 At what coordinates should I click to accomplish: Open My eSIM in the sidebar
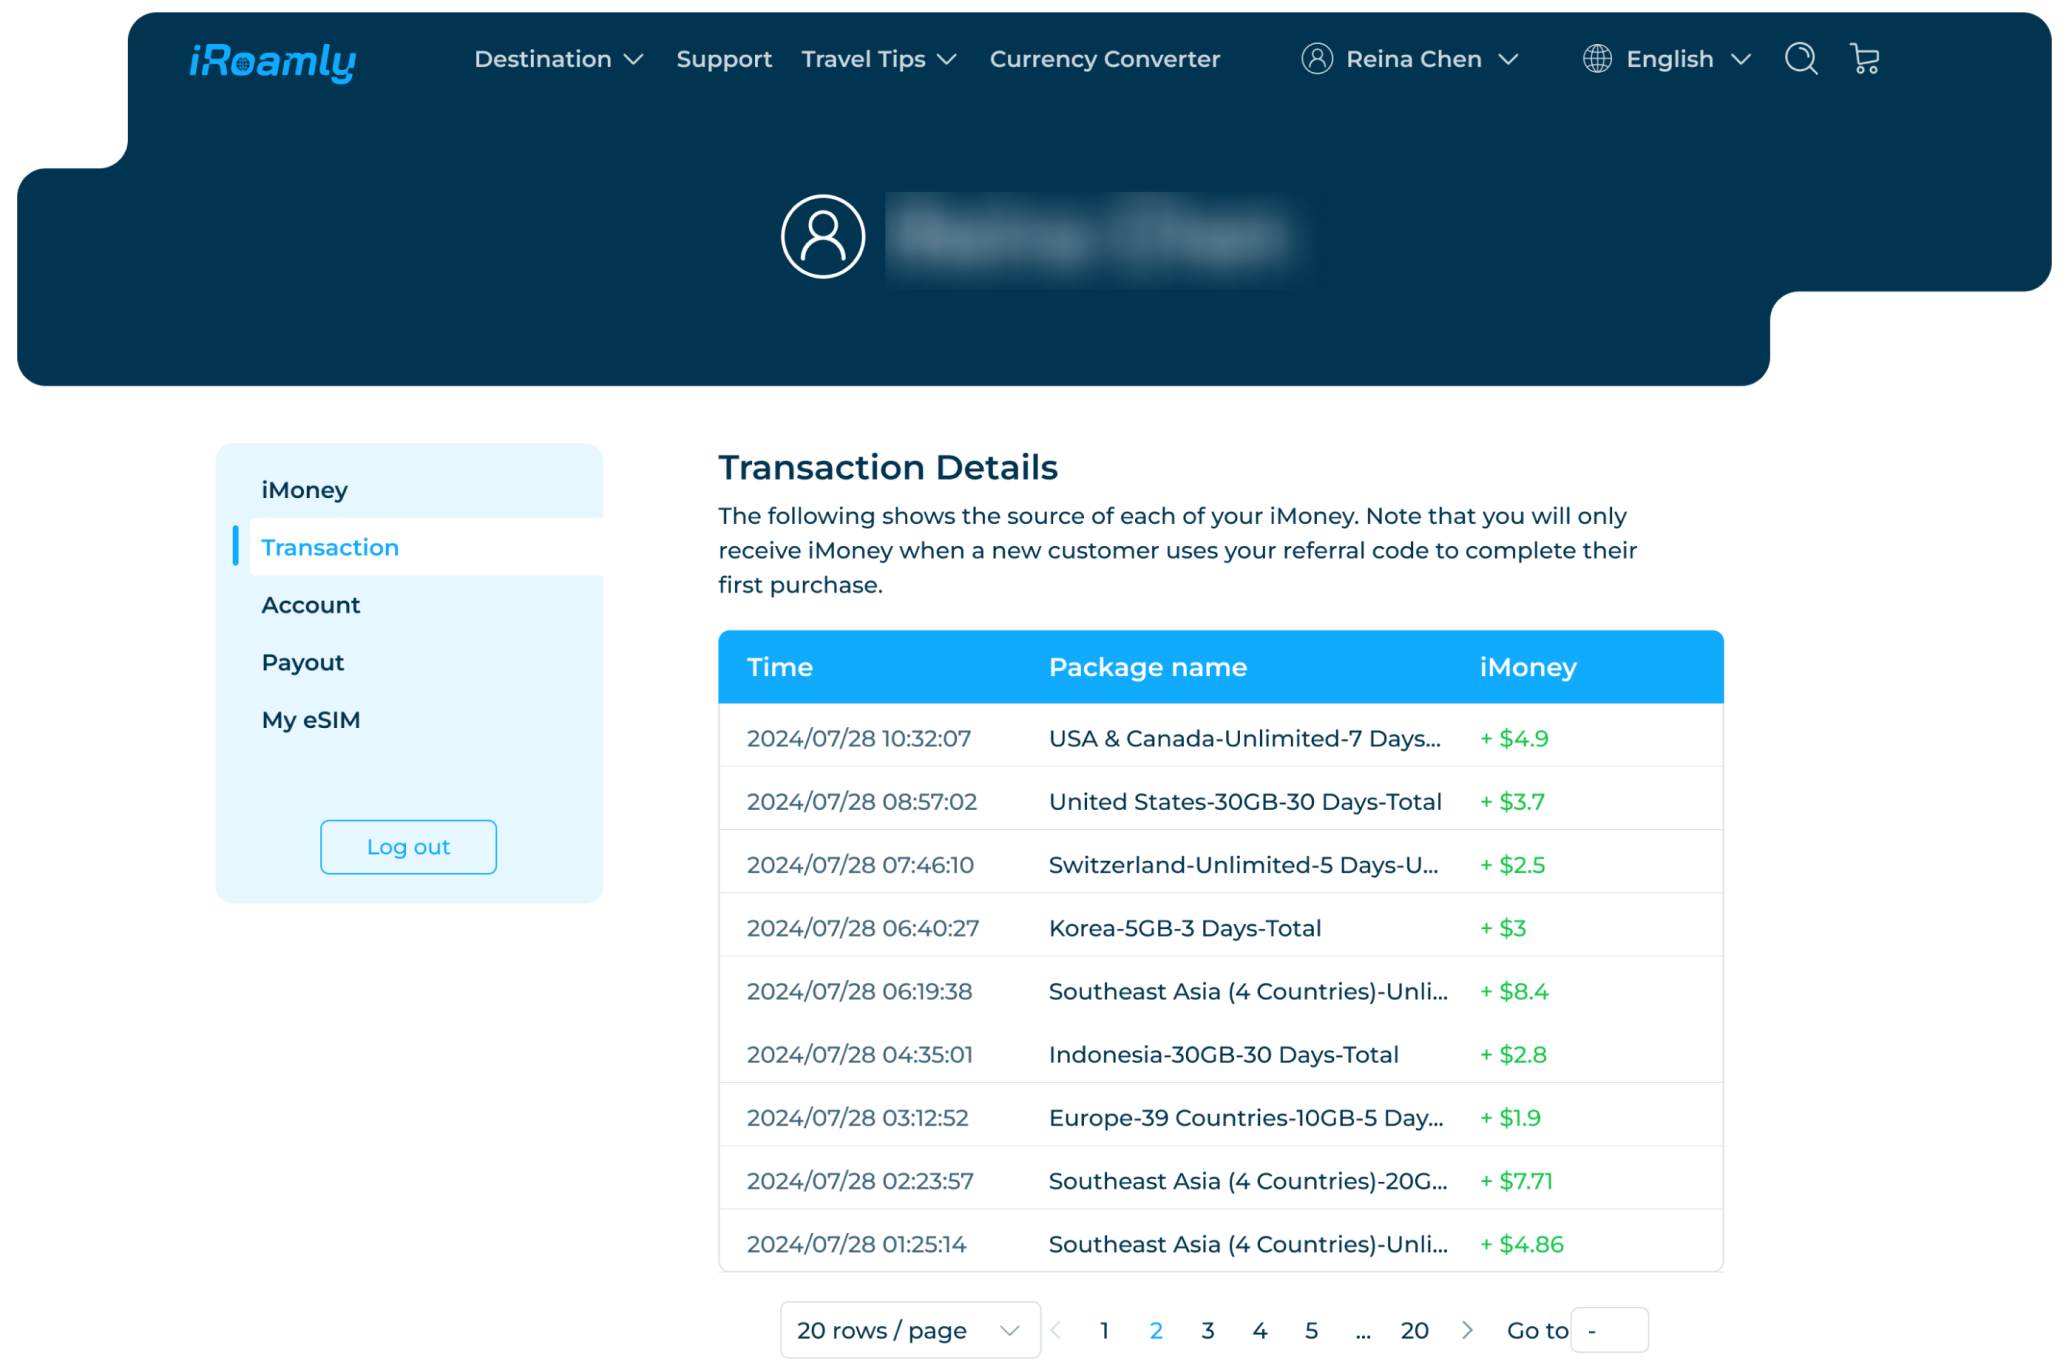(311, 720)
